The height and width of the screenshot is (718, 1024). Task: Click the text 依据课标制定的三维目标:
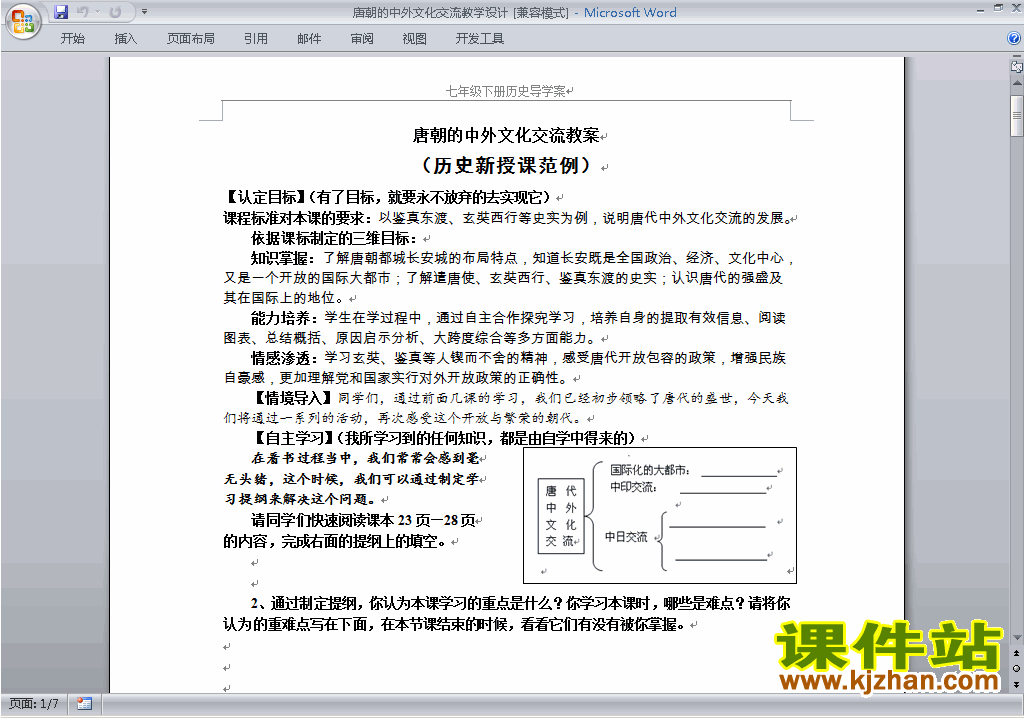coord(335,238)
